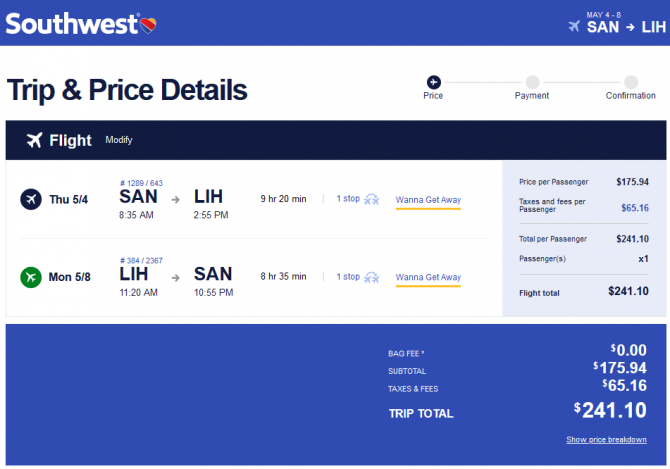Image resolution: width=670 pixels, height=469 pixels.
Task: Open the 1 stop details for the return flight
Action: click(348, 277)
